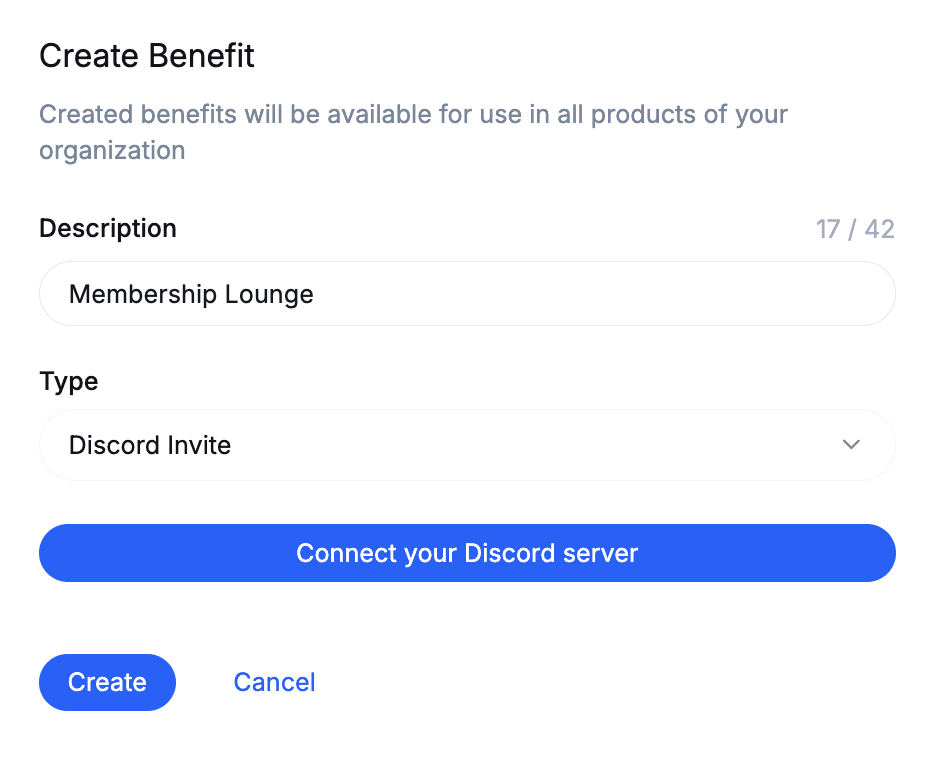
Task: Click the number 42 in the counter
Action: [879, 229]
